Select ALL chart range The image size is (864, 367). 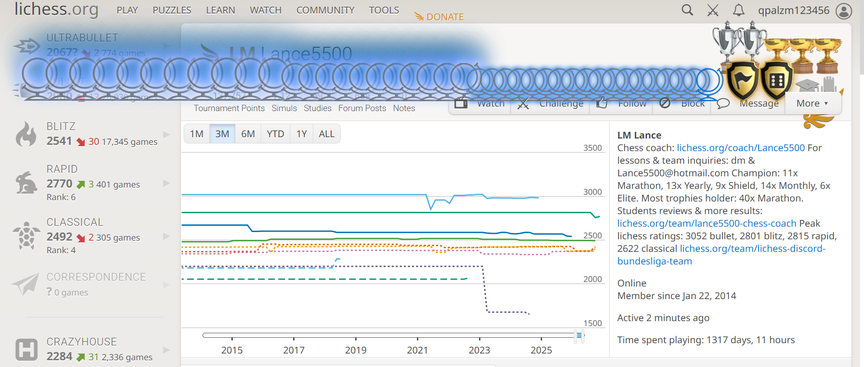[x=327, y=134]
